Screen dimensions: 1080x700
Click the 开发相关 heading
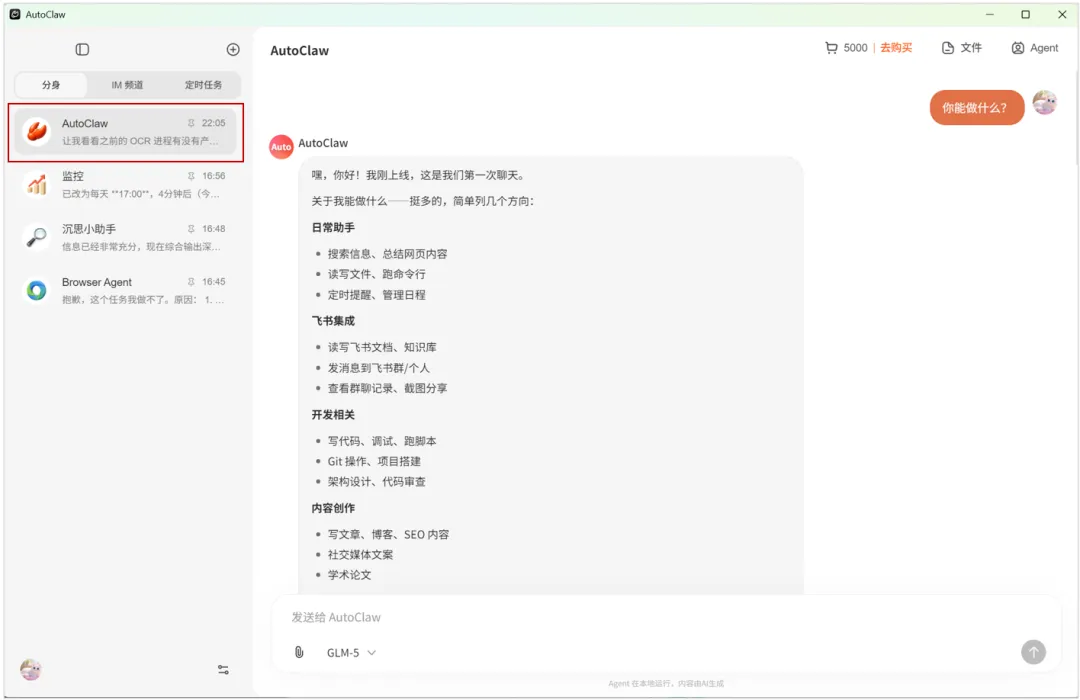tap(333, 415)
